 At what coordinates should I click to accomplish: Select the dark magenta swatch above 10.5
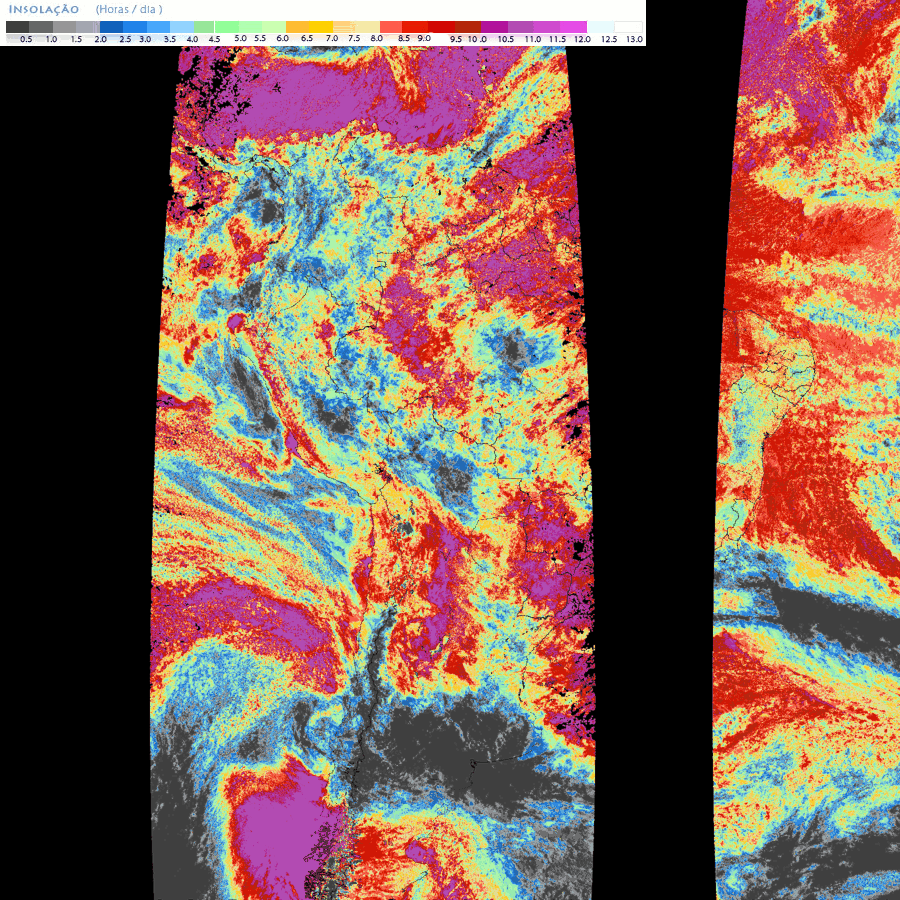tap(494, 27)
